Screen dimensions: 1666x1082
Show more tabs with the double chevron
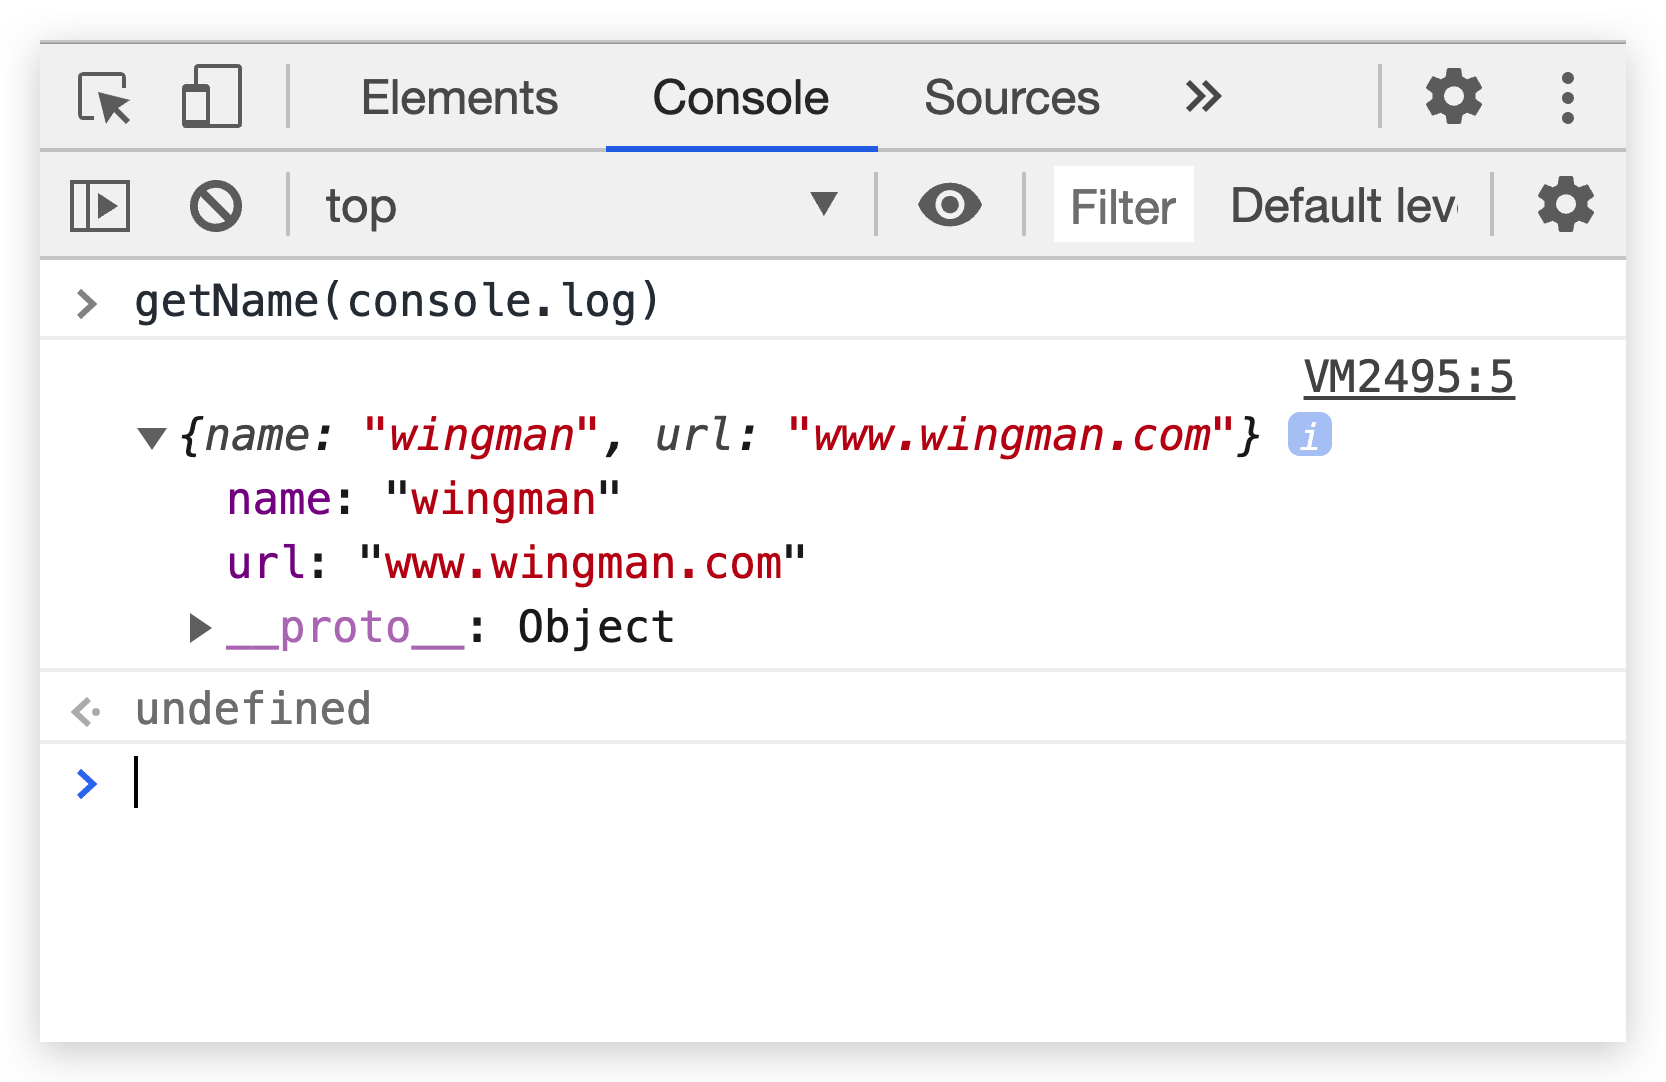click(1203, 97)
